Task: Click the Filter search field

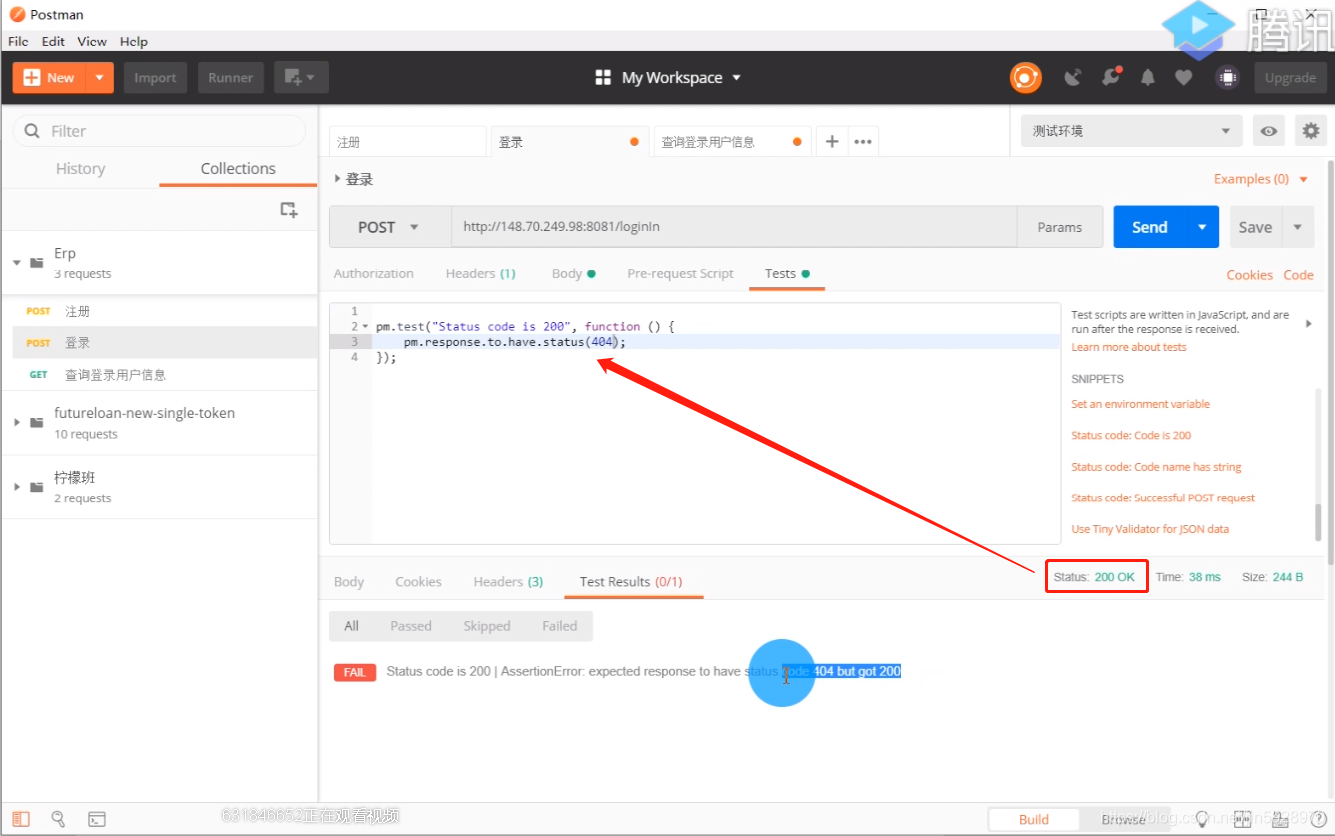Action: coord(159,131)
